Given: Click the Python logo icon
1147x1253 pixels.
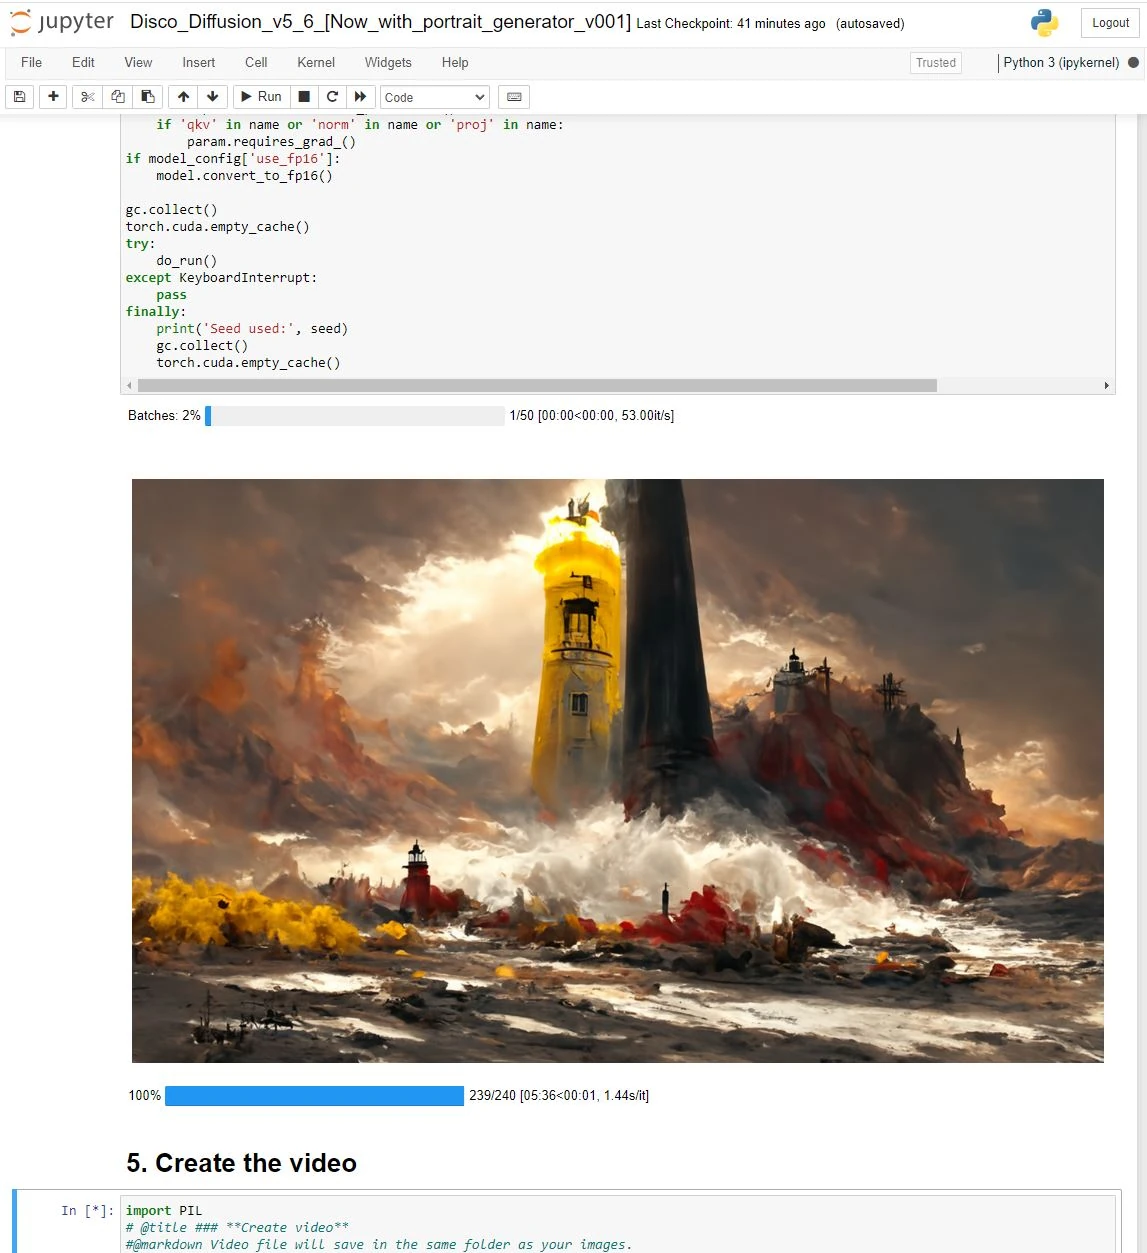Looking at the screenshot, I should [x=1045, y=23].
